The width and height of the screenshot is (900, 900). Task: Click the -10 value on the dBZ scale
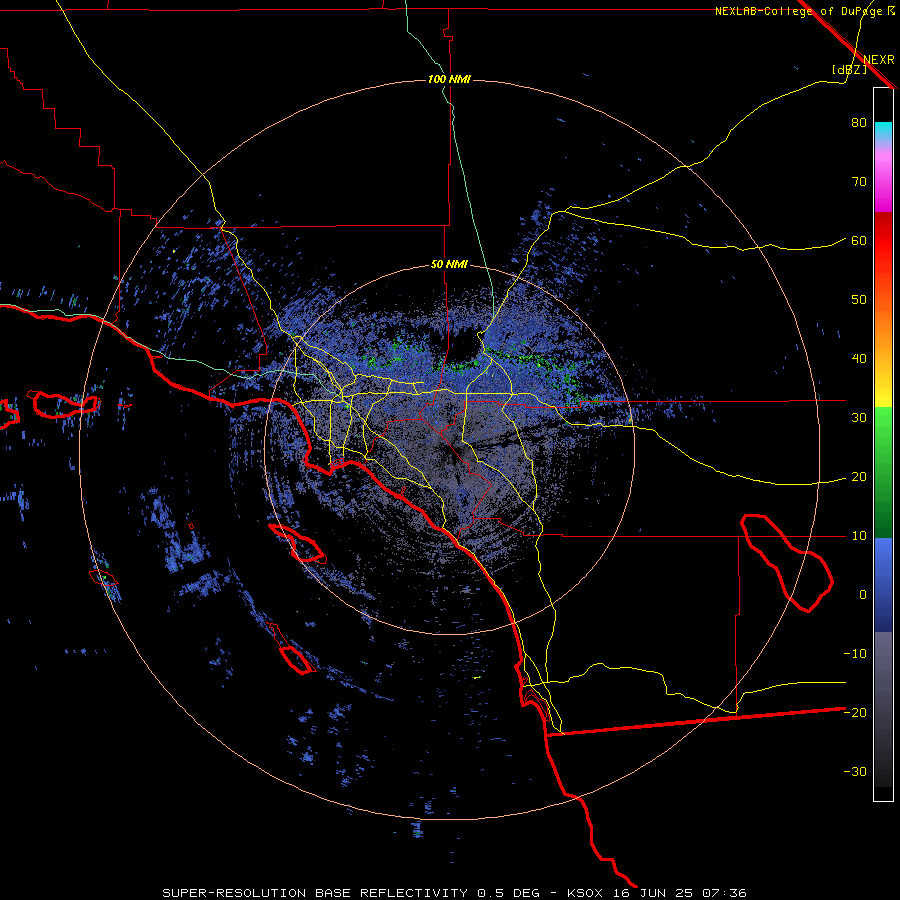(x=855, y=654)
